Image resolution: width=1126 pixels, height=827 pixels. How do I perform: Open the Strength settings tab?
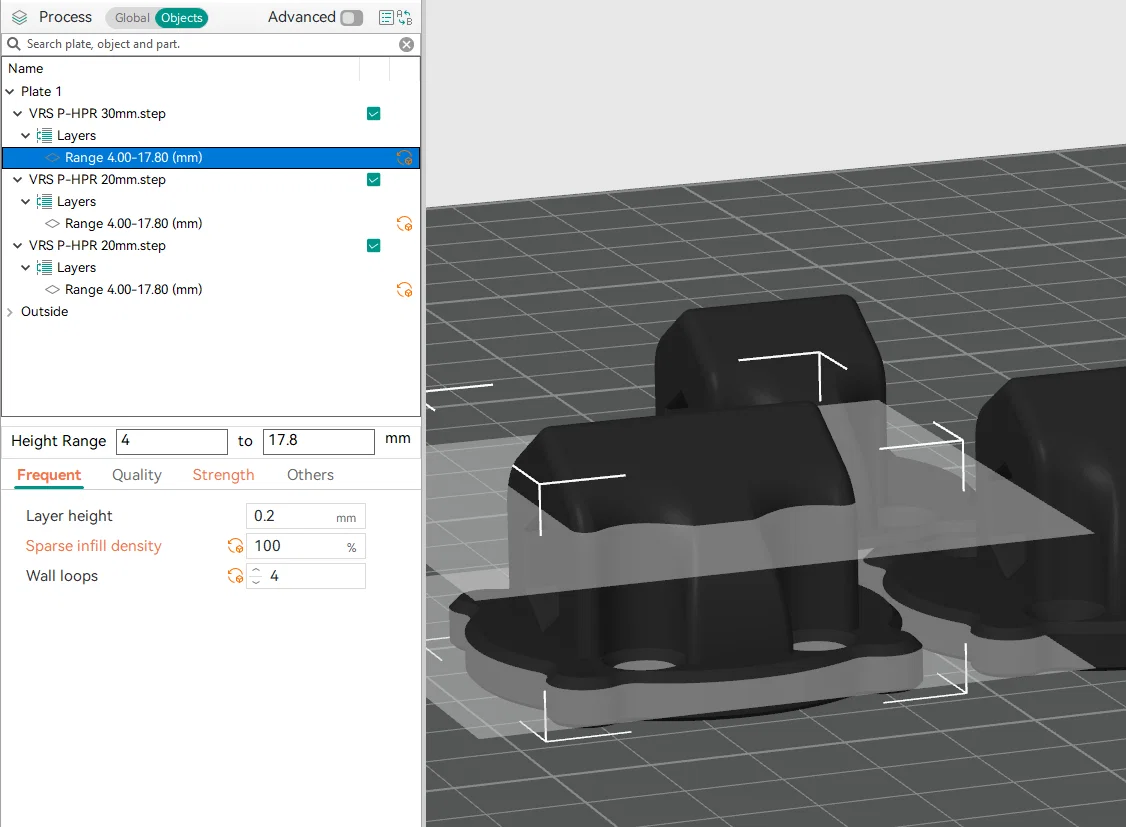(x=223, y=475)
